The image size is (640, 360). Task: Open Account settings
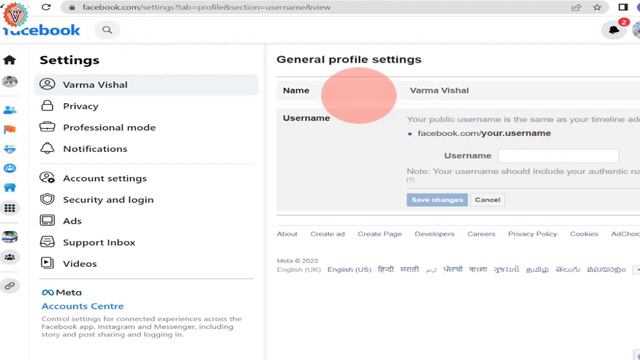pos(146,178)
